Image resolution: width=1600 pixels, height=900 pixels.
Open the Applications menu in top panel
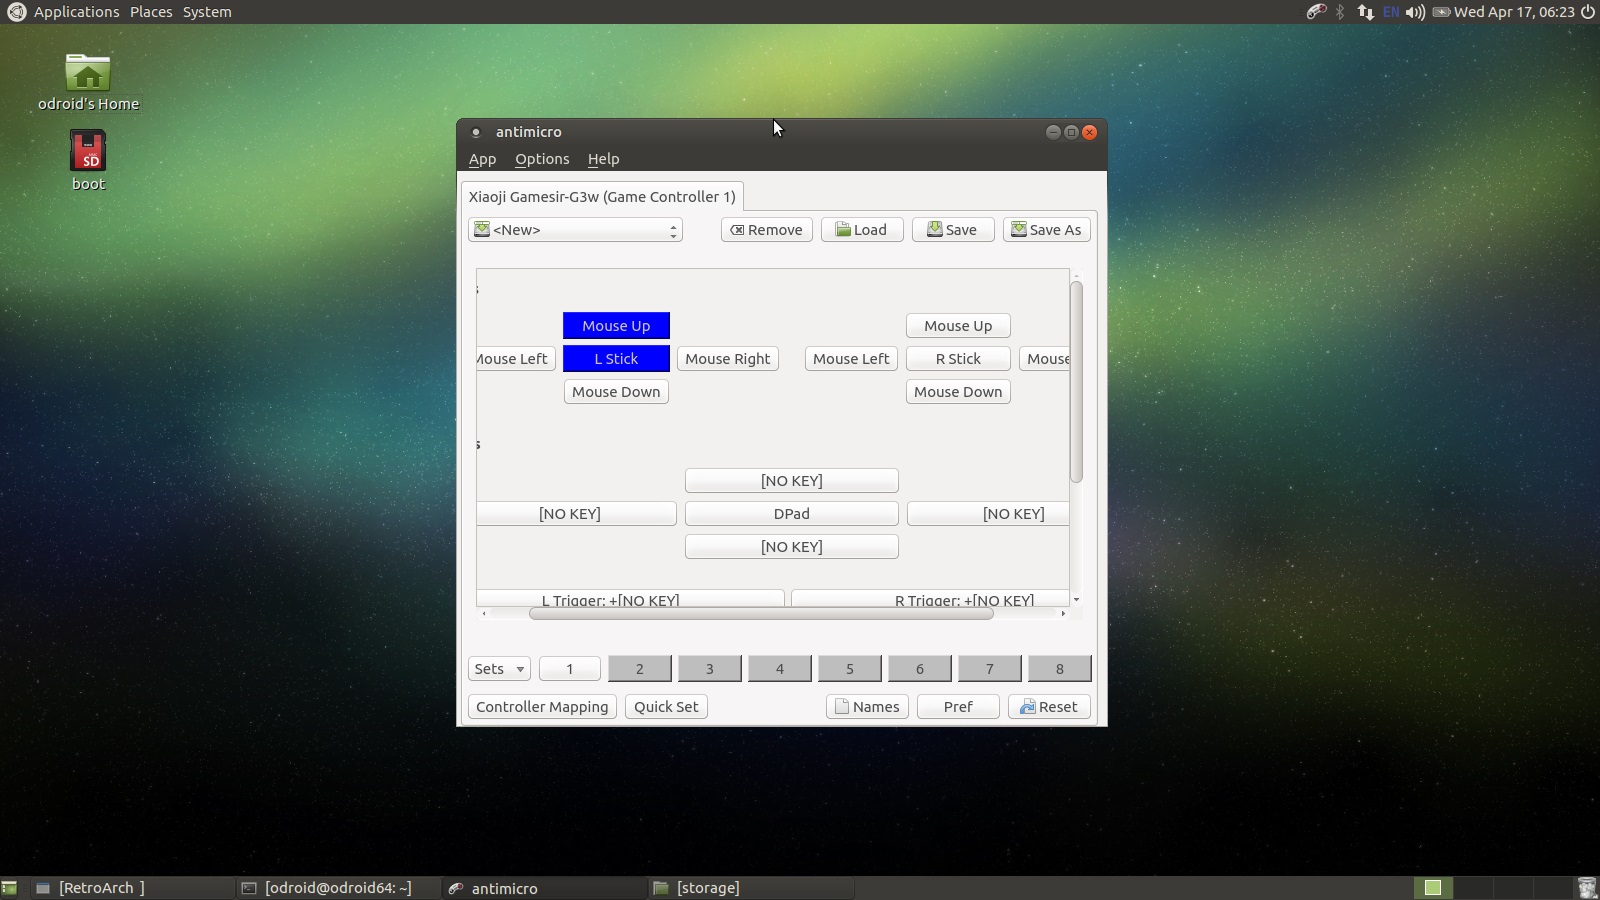pyautogui.click(x=76, y=12)
